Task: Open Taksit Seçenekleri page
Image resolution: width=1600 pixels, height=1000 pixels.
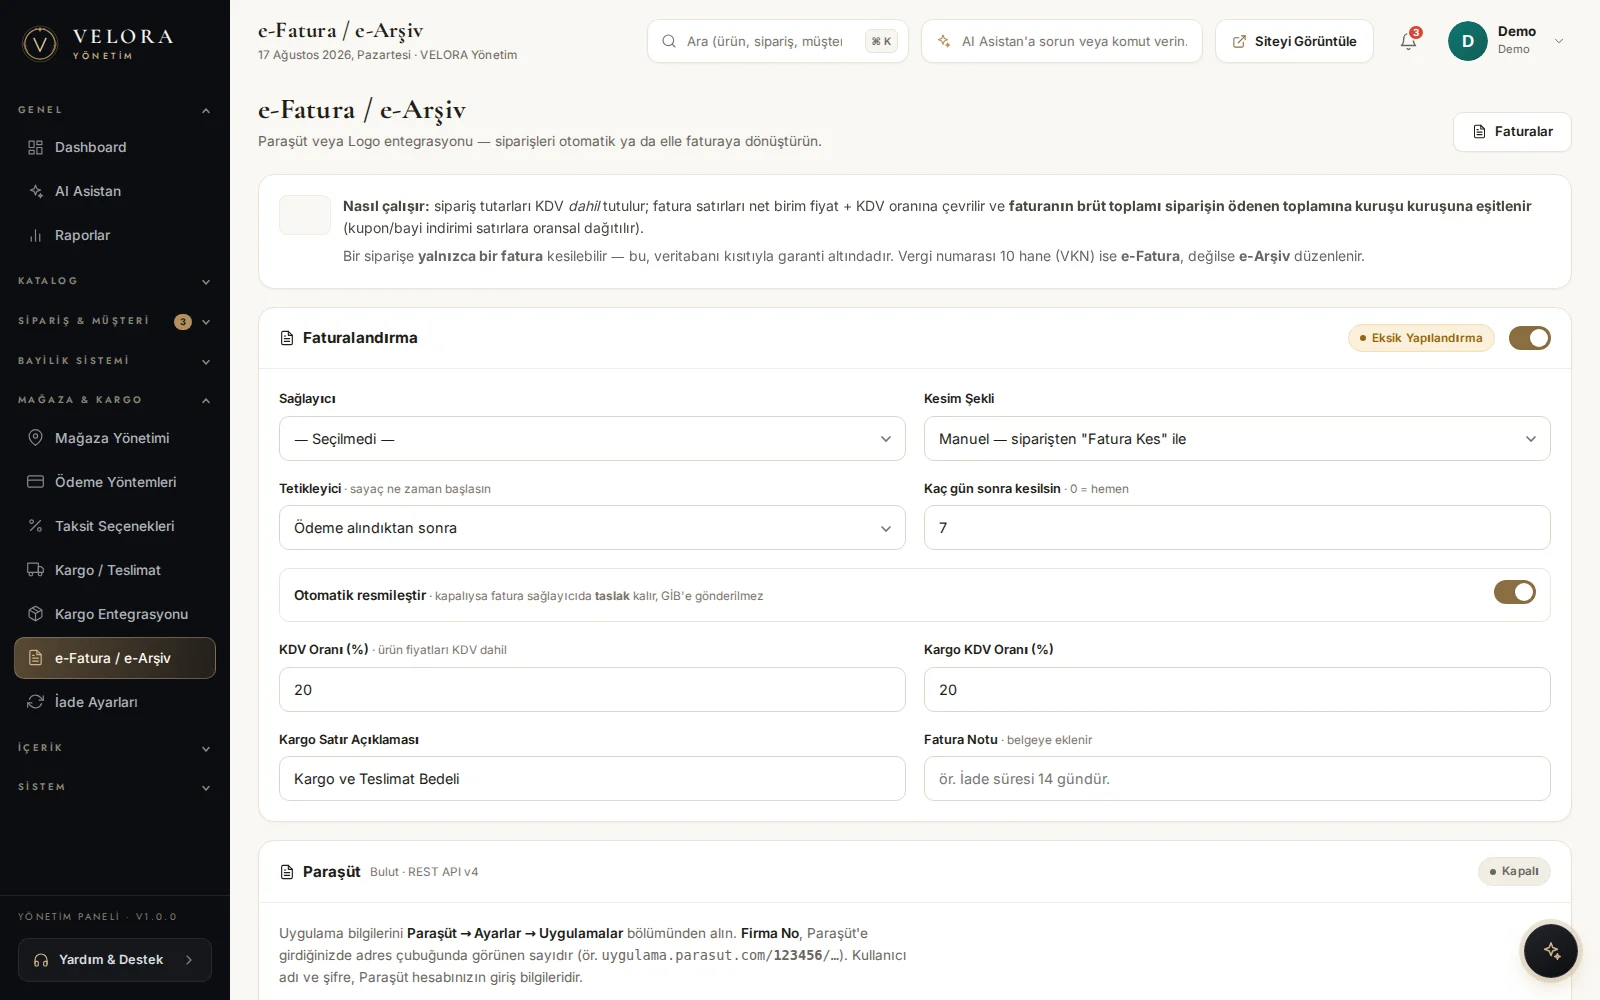Action: [115, 526]
